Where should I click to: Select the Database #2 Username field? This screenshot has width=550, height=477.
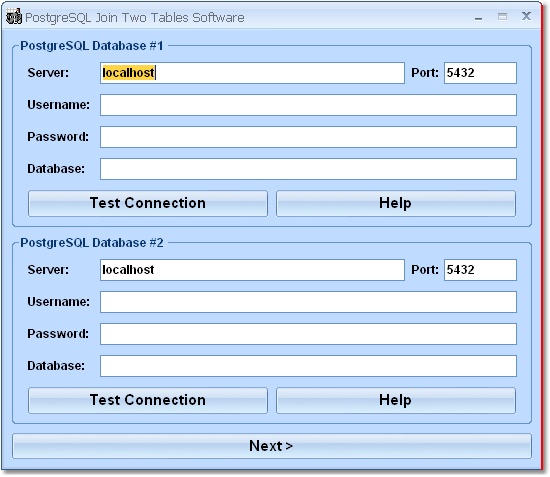coord(308,302)
